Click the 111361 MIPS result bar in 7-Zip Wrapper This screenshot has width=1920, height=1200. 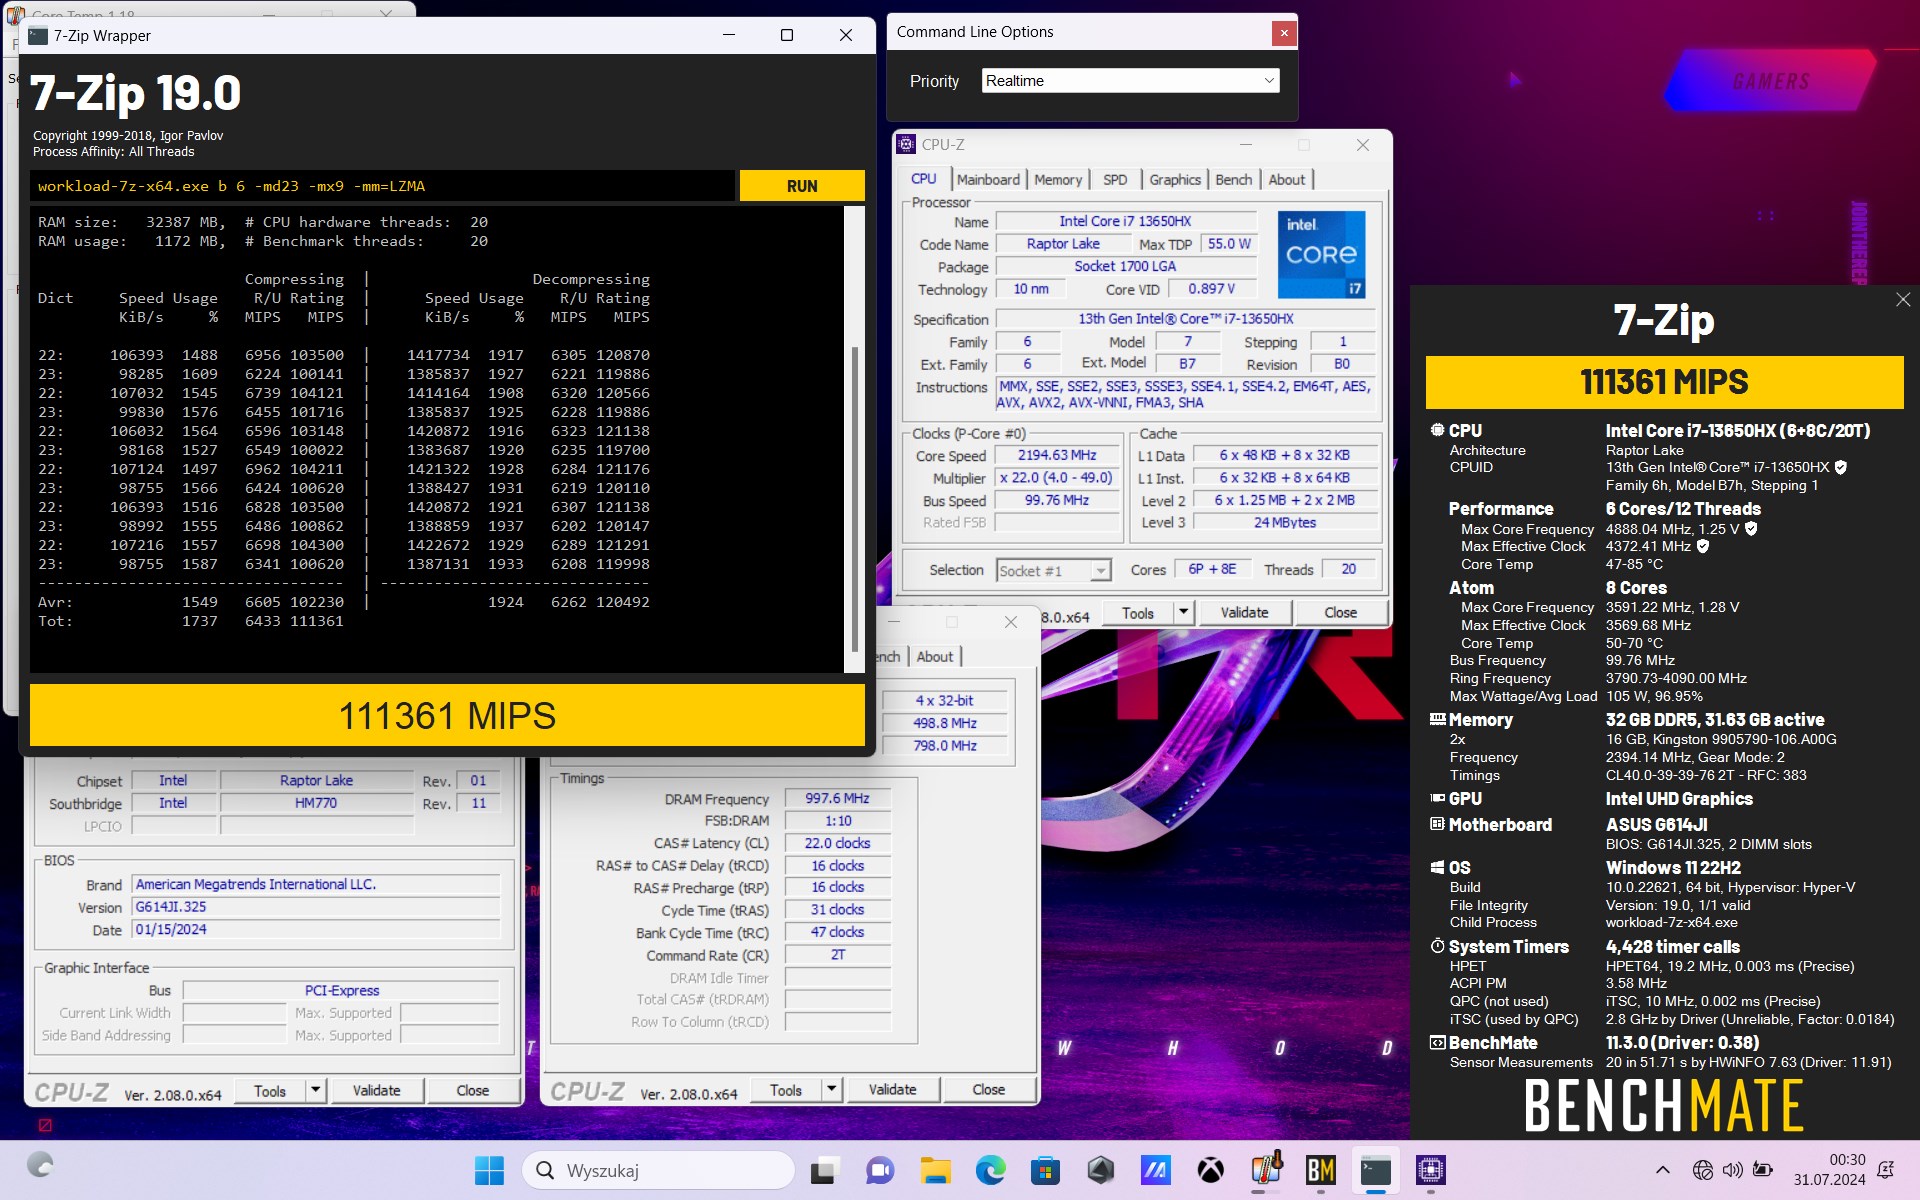point(447,715)
